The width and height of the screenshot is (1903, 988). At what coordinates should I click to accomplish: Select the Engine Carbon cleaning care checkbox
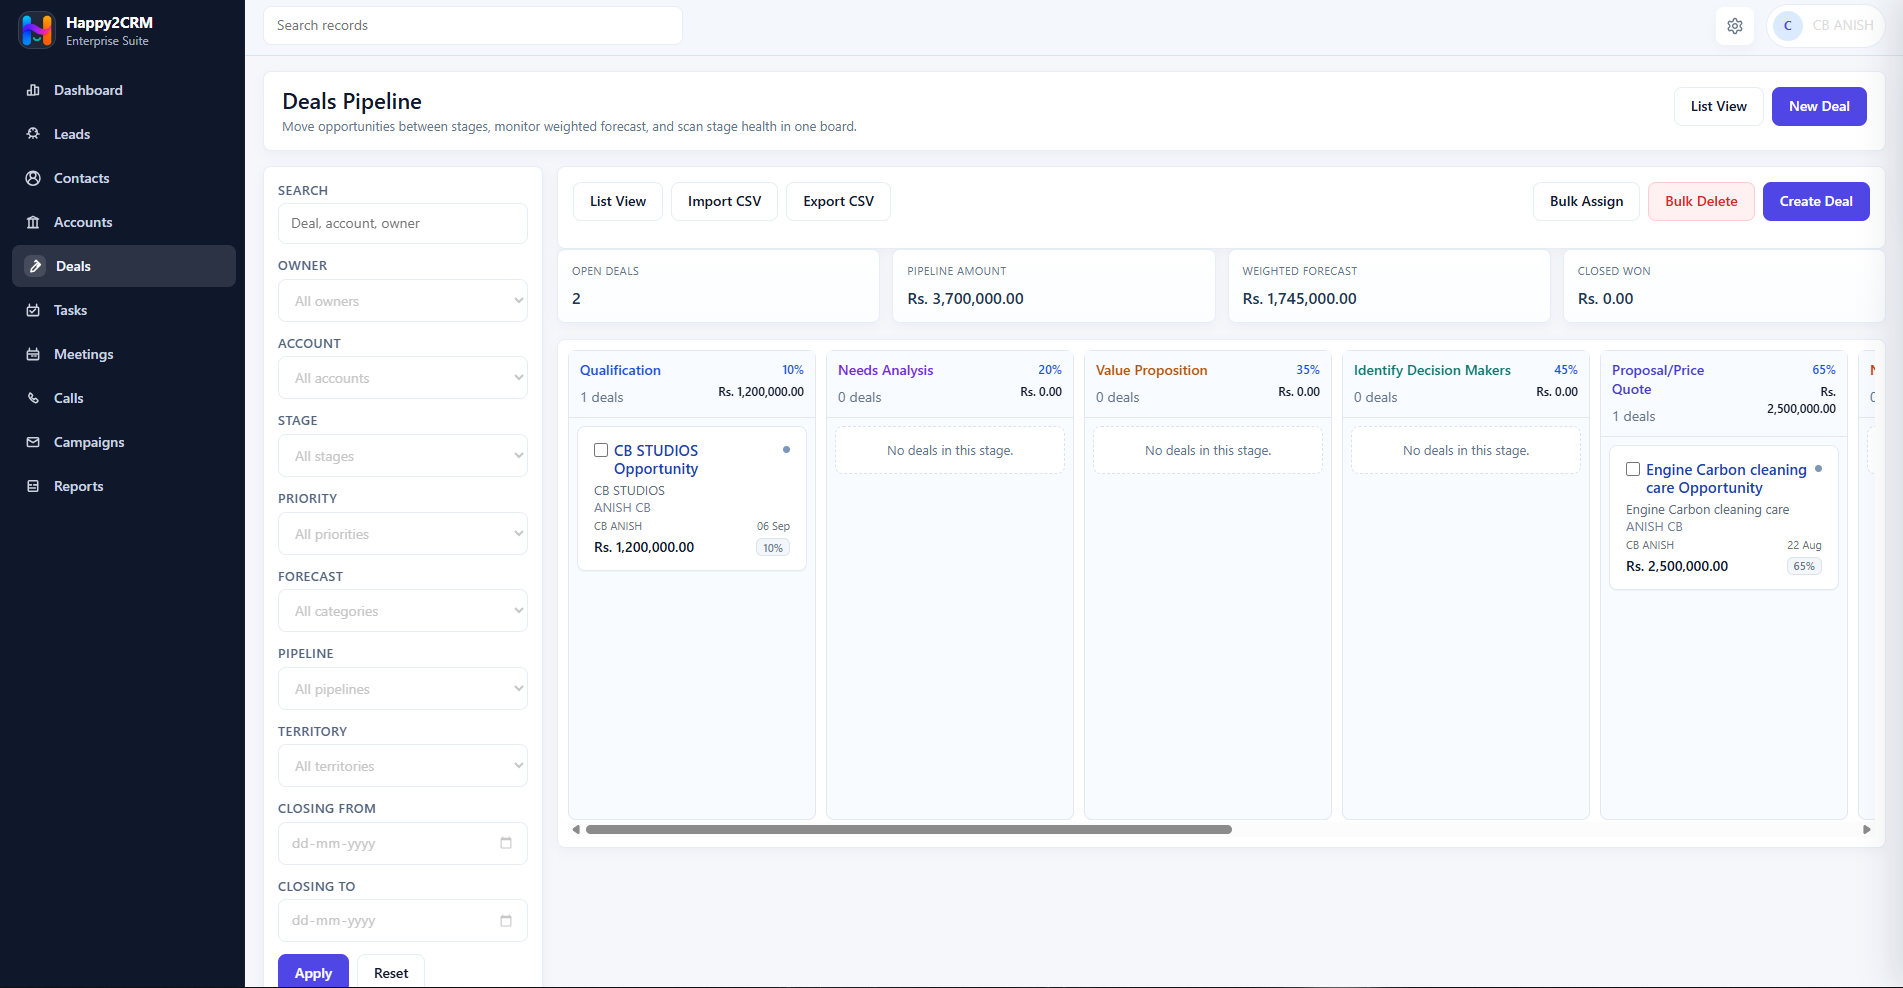tap(1633, 469)
